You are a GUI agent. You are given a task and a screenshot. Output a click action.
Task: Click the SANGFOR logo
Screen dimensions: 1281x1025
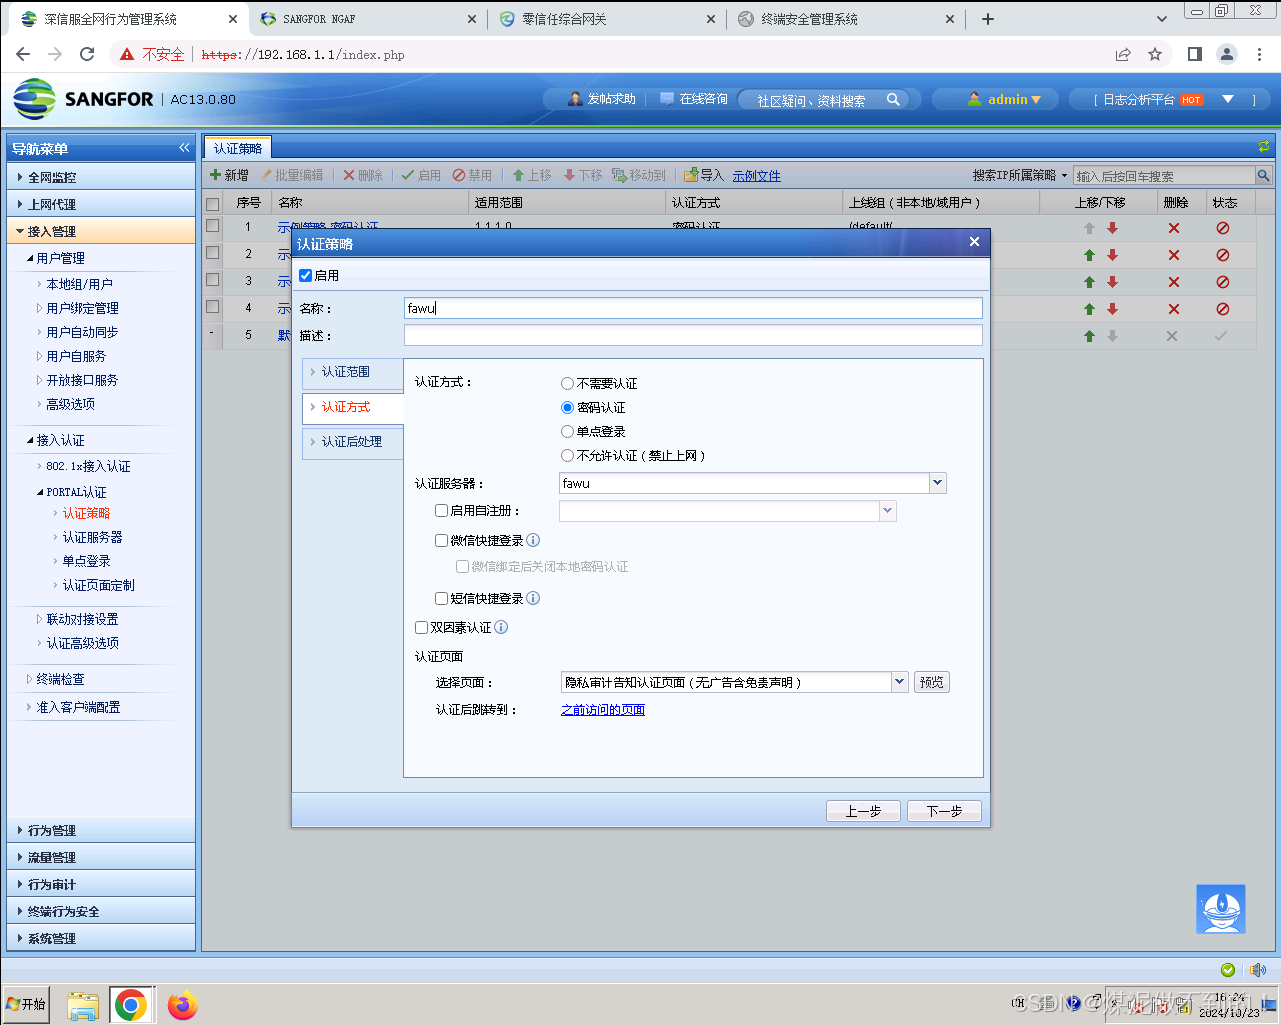tap(84, 99)
